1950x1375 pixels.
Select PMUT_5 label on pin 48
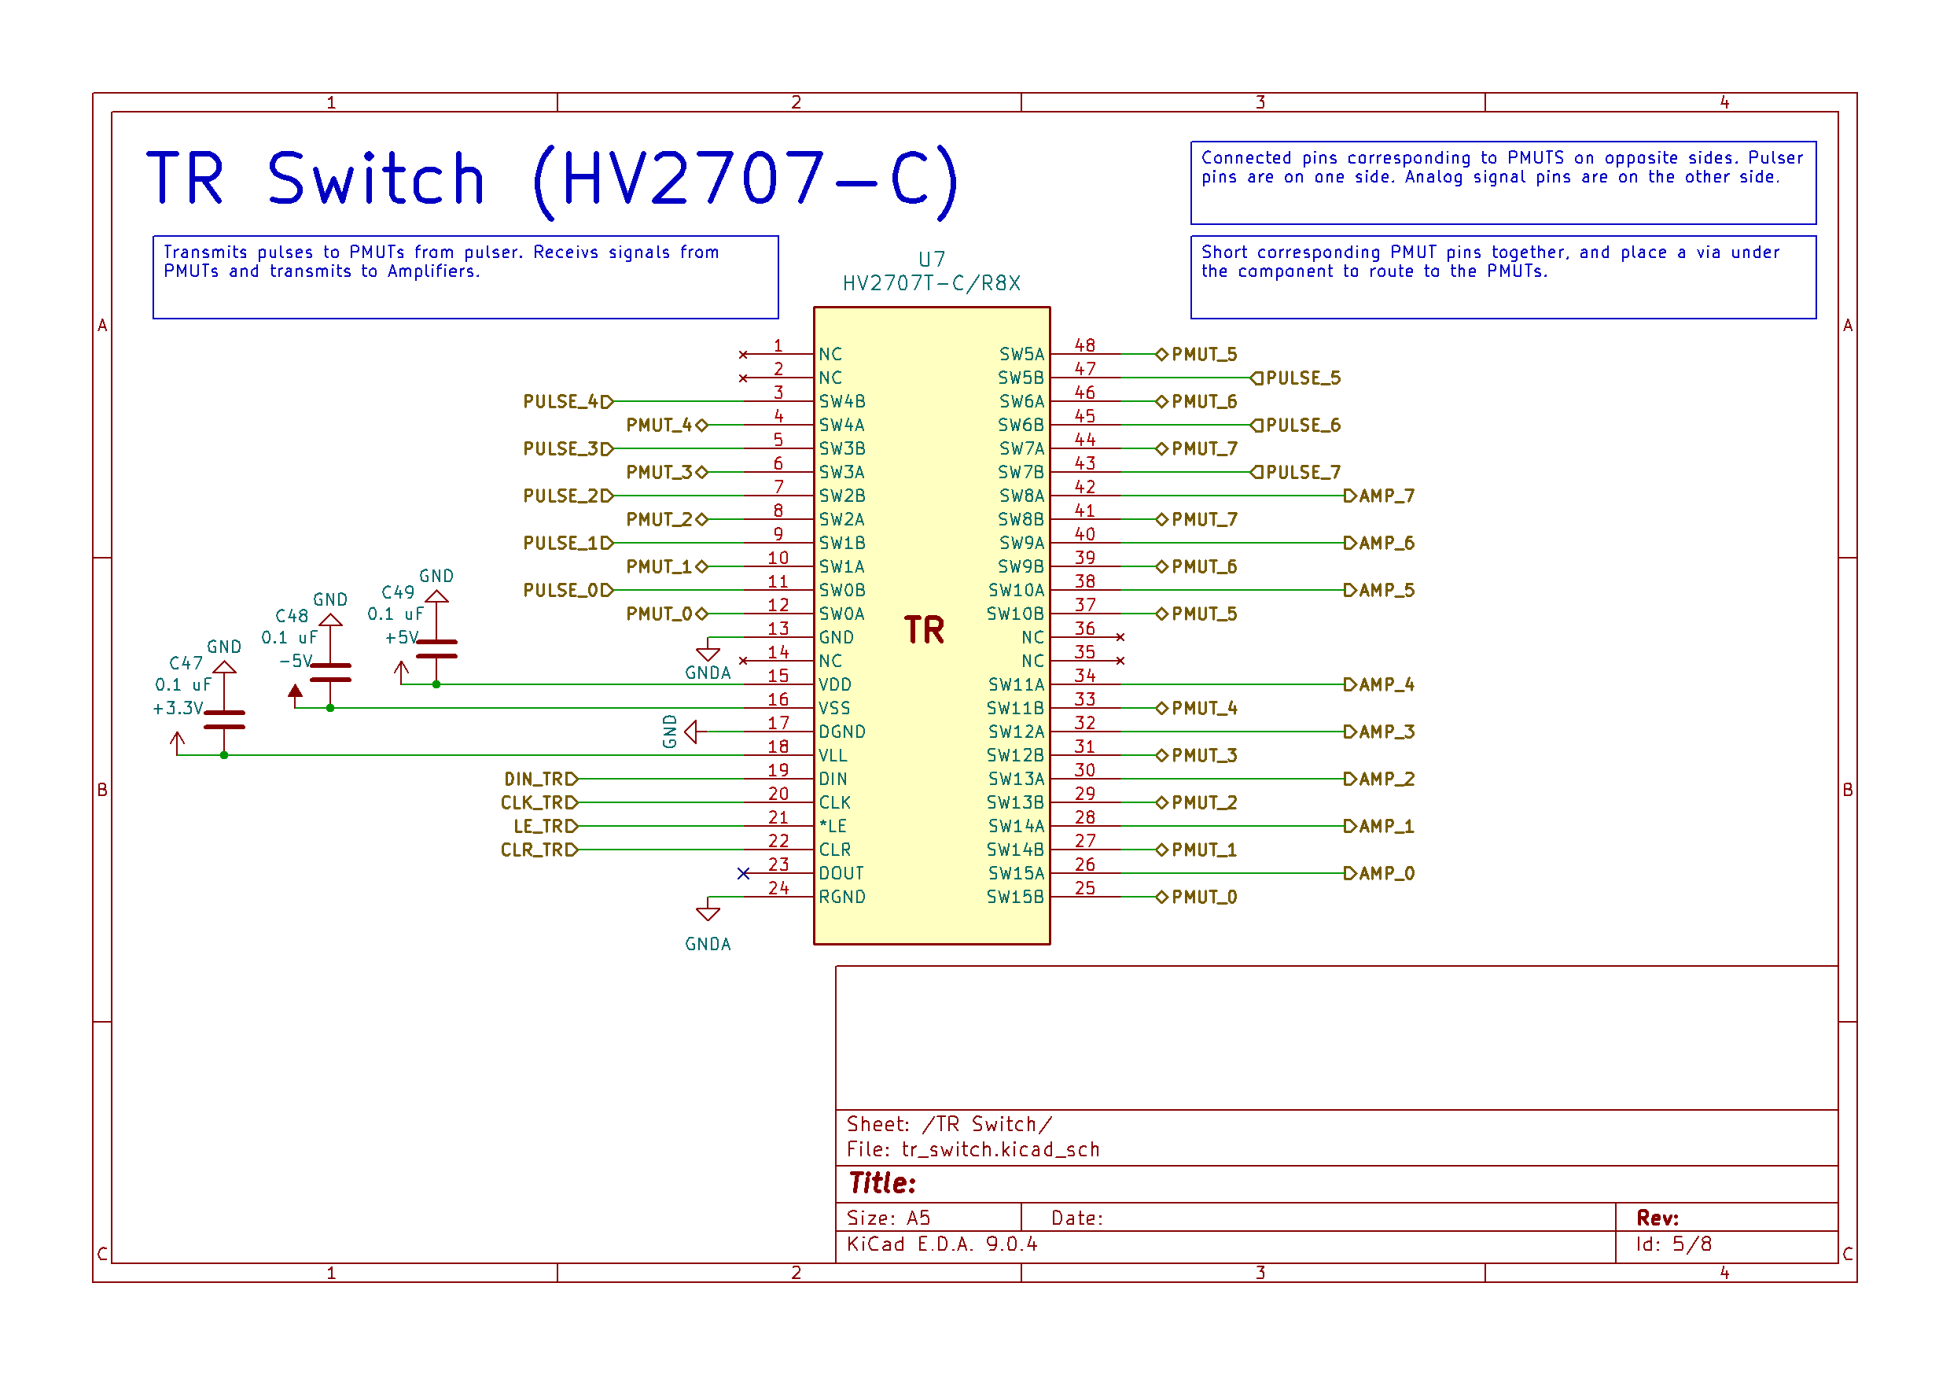[x=1197, y=355]
